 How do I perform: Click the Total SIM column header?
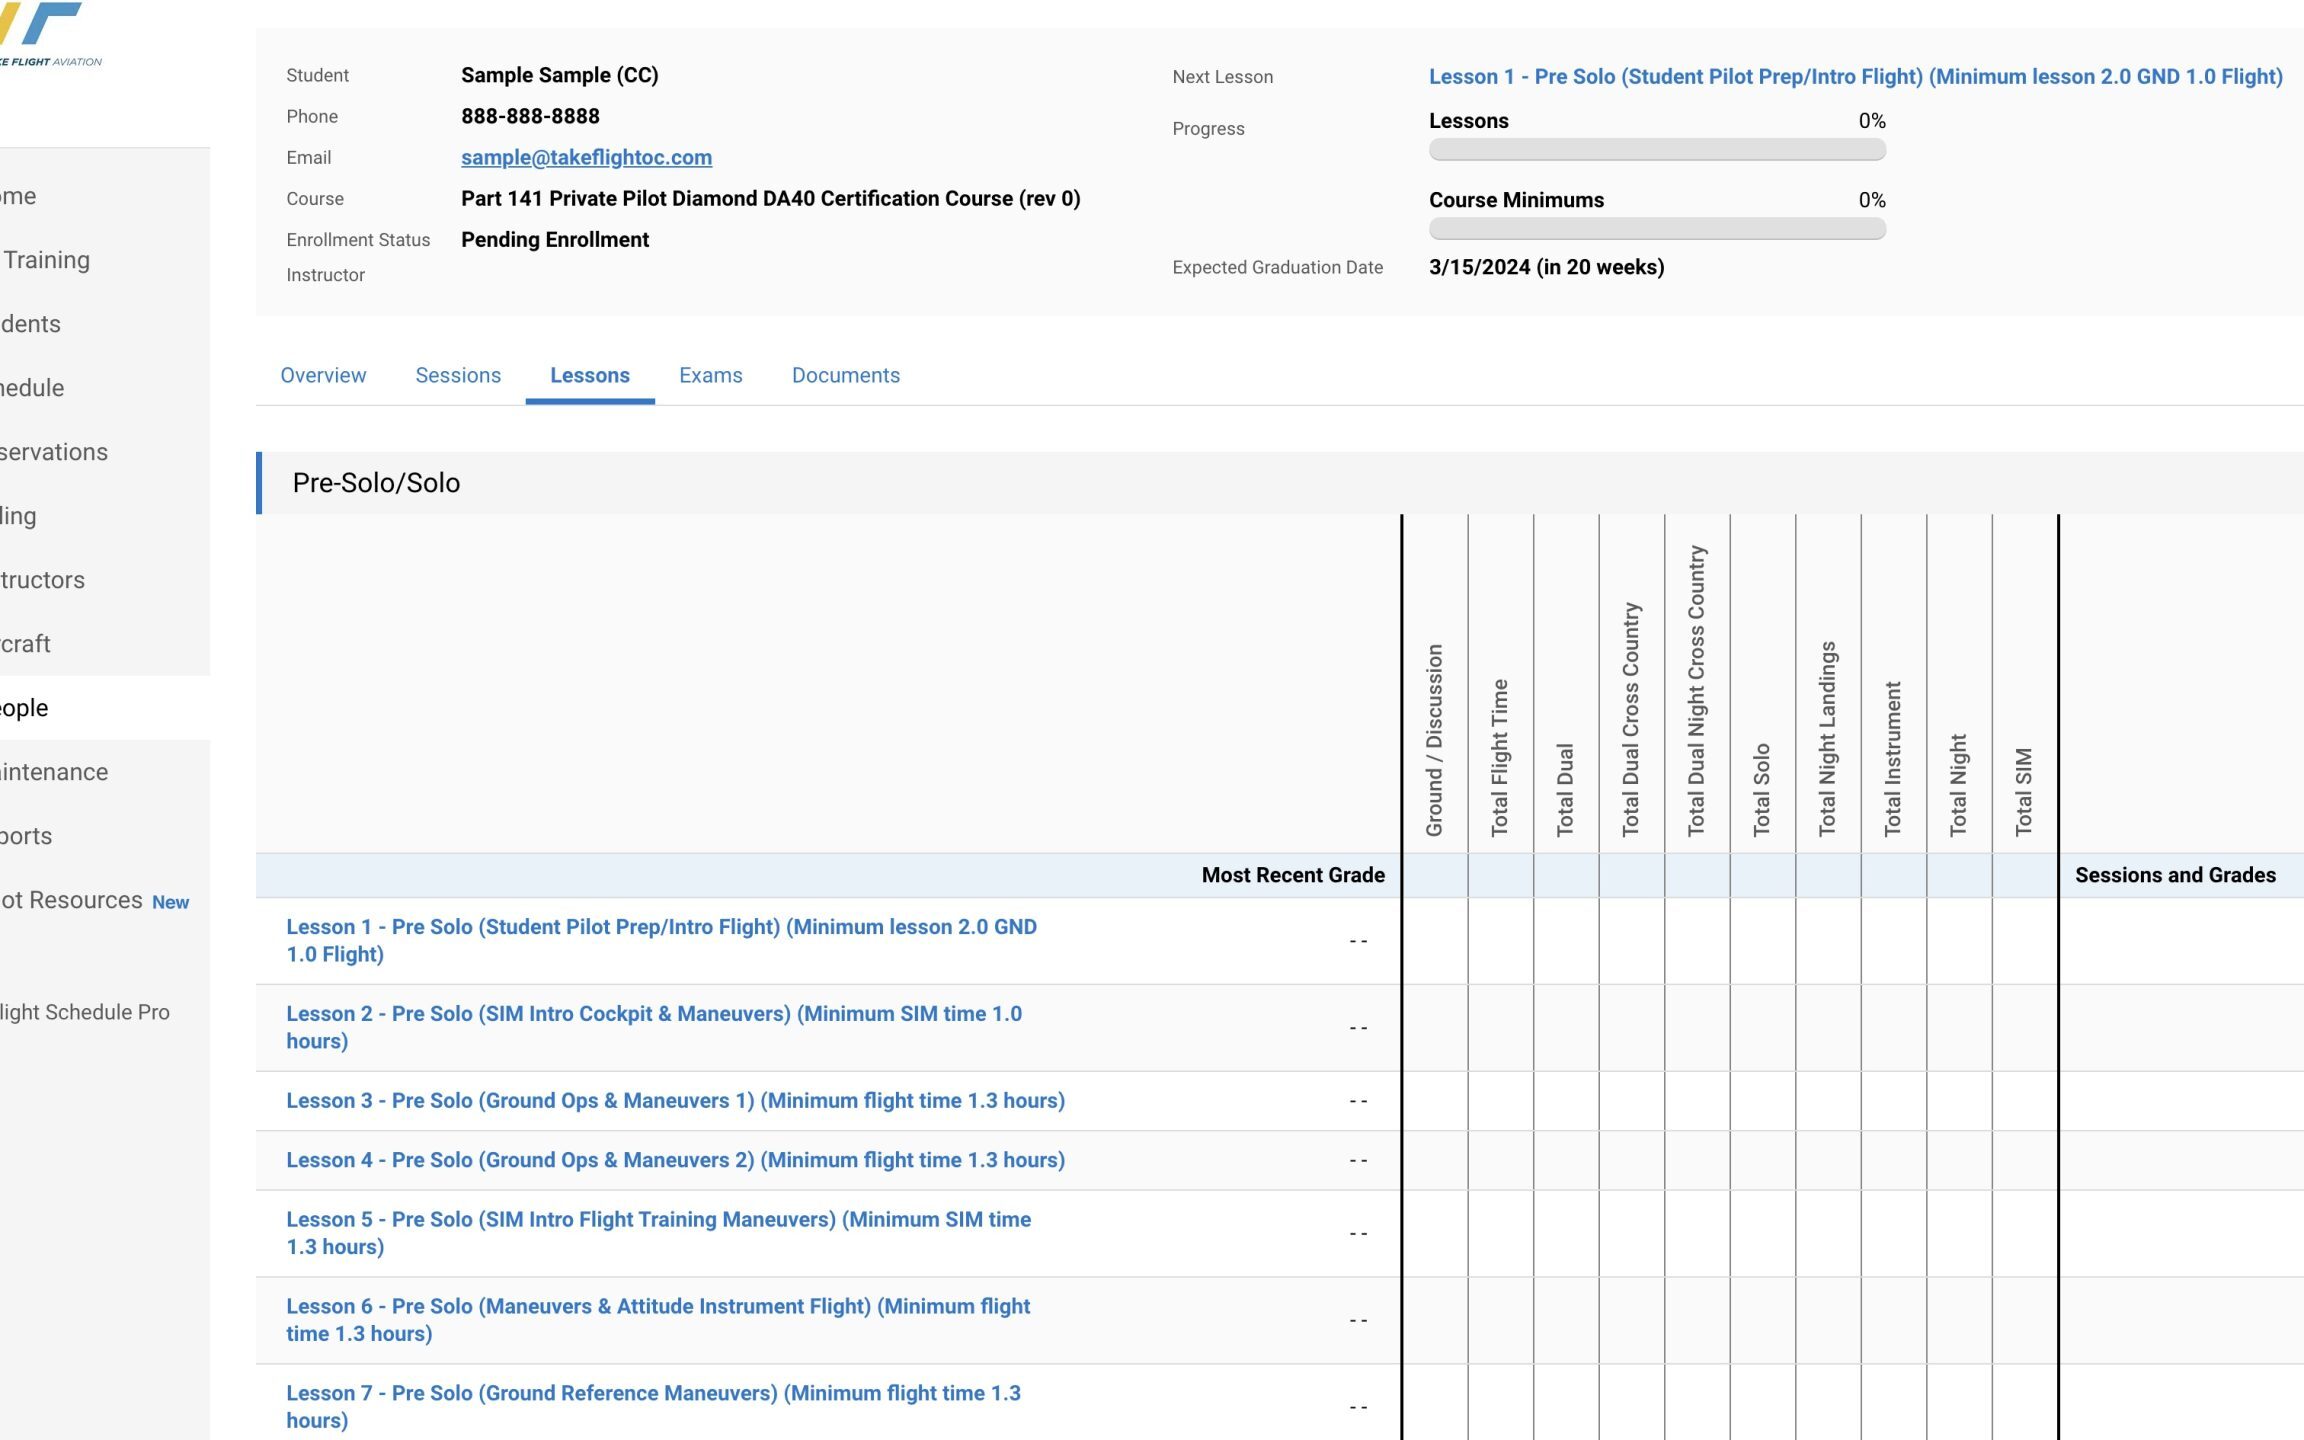pos(2023,792)
